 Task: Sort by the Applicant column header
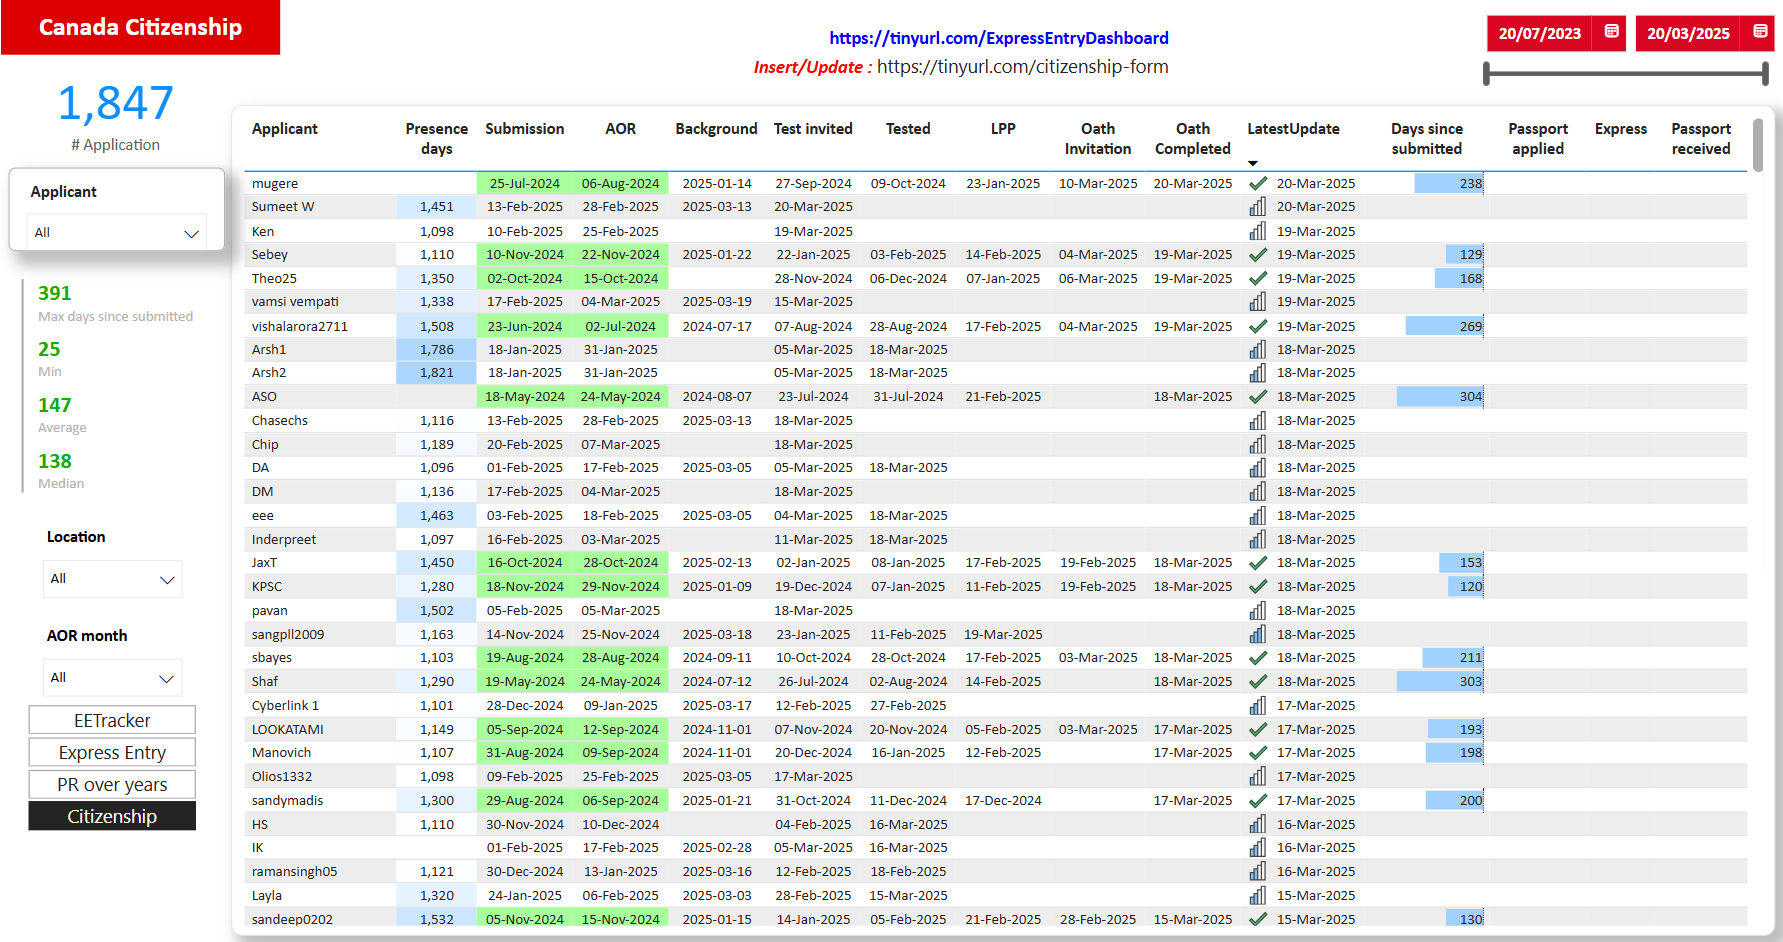(x=284, y=129)
